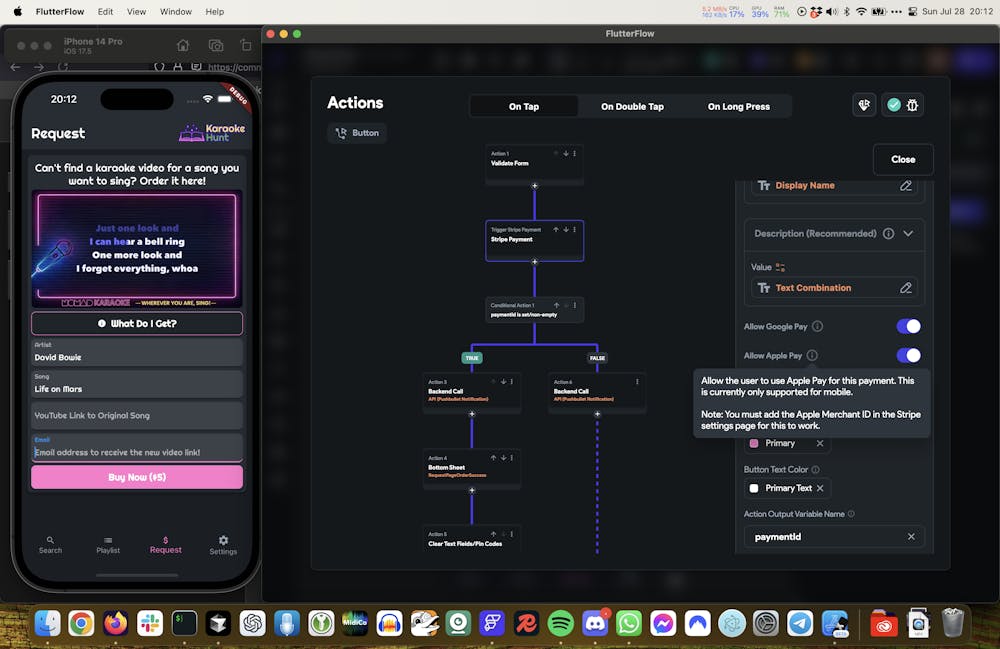
Task: Tap the YouTube Link to Original Song field
Action: coord(136,416)
